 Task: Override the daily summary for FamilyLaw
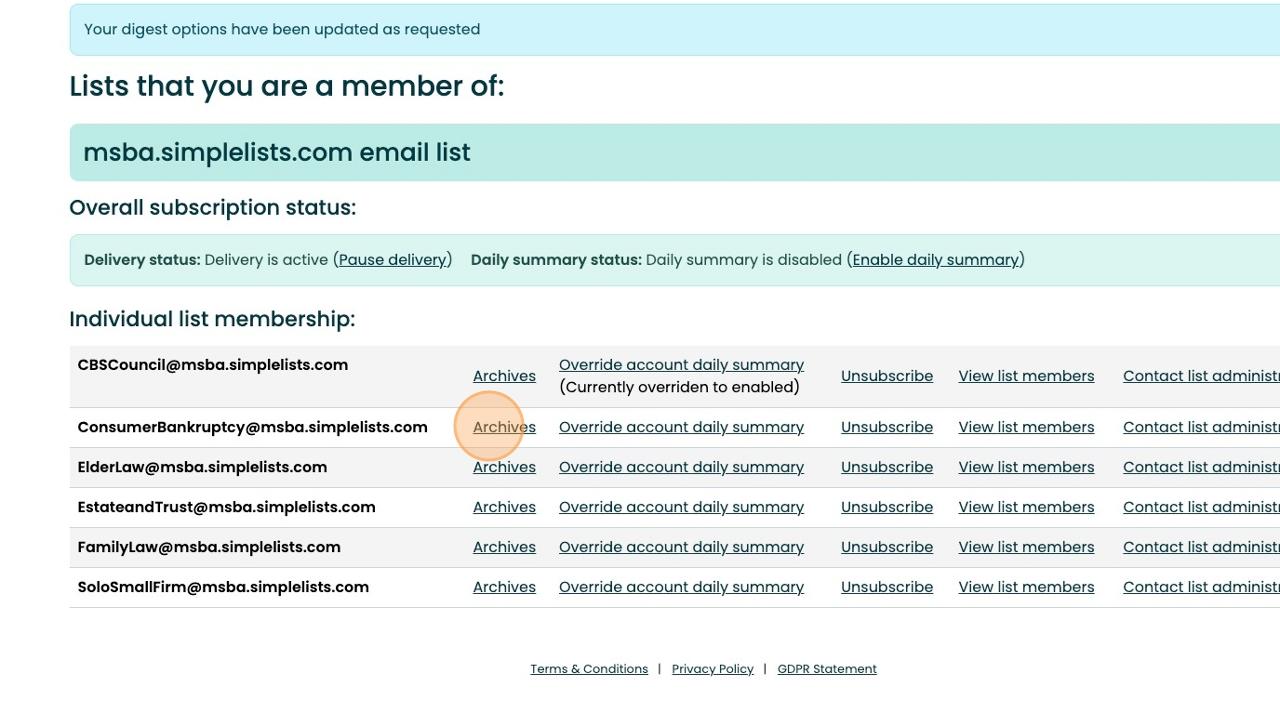click(681, 547)
